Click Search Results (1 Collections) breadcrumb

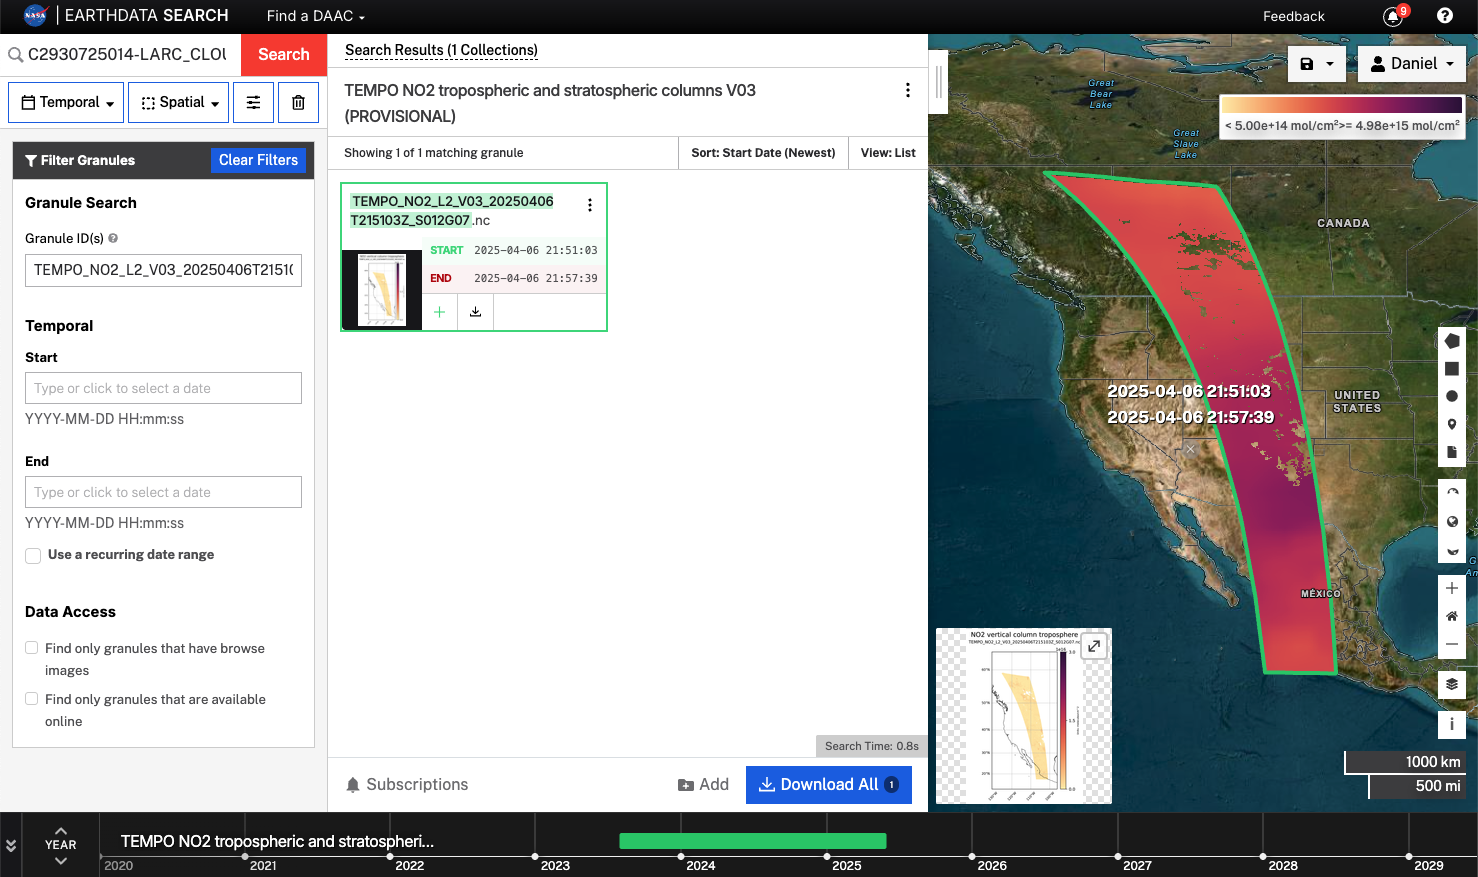[x=441, y=50]
